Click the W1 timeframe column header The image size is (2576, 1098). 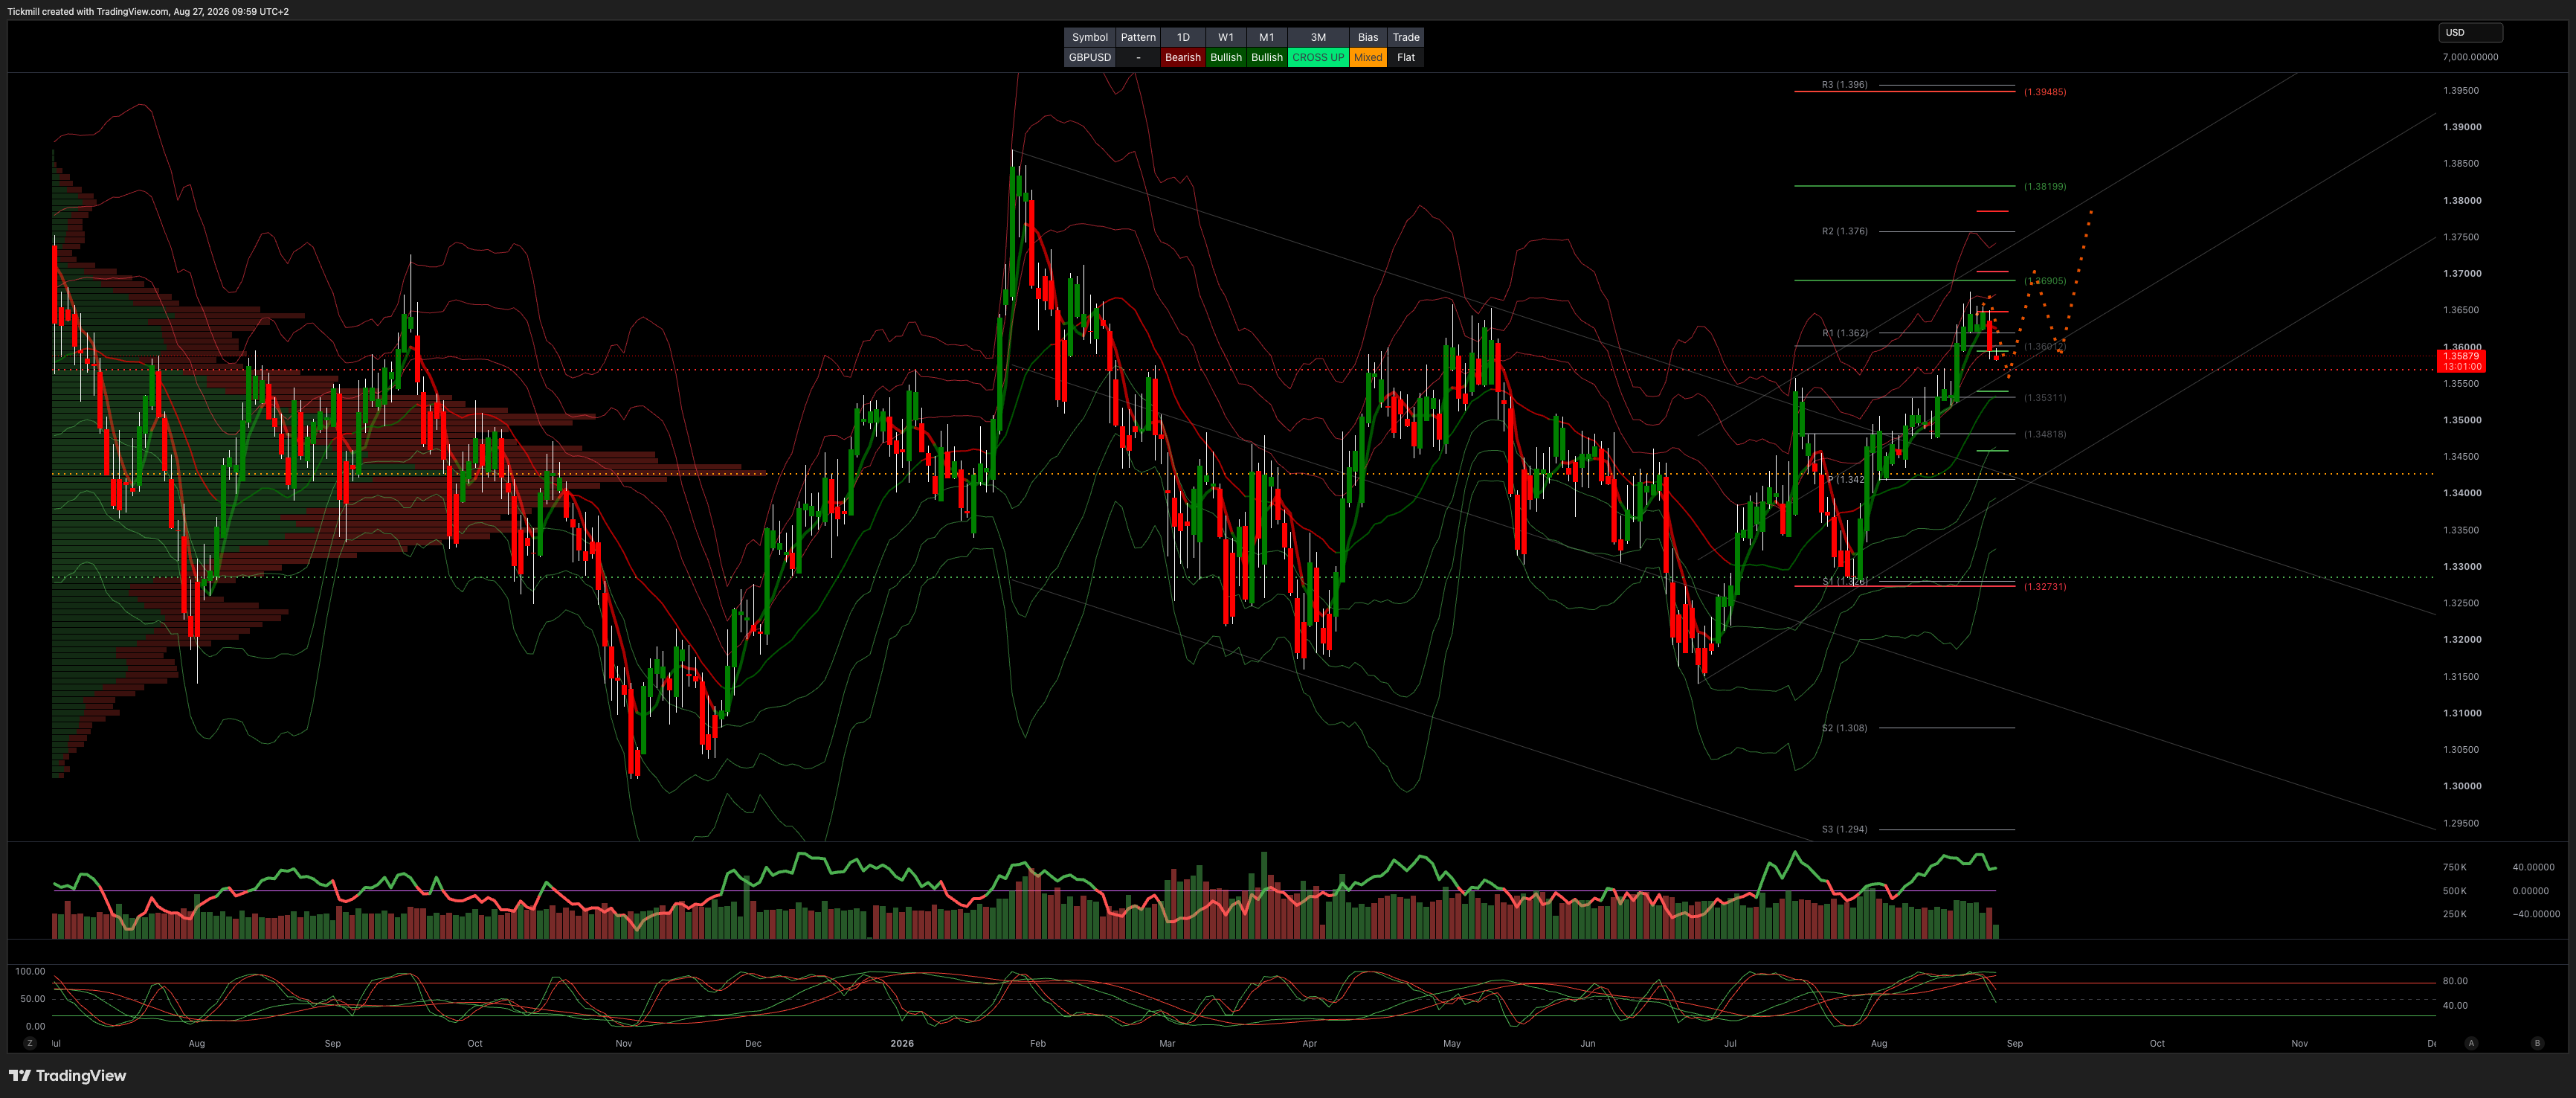coord(1226,37)
